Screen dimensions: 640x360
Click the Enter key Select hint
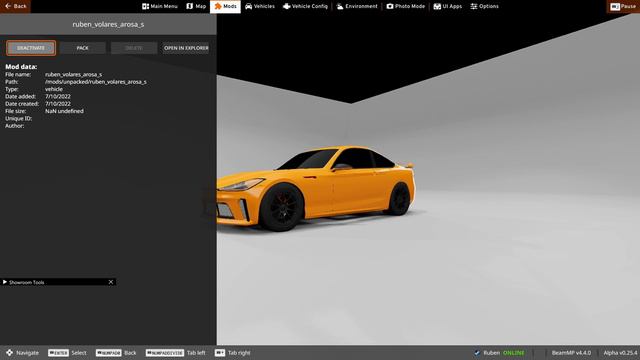(x=67, y=353)
